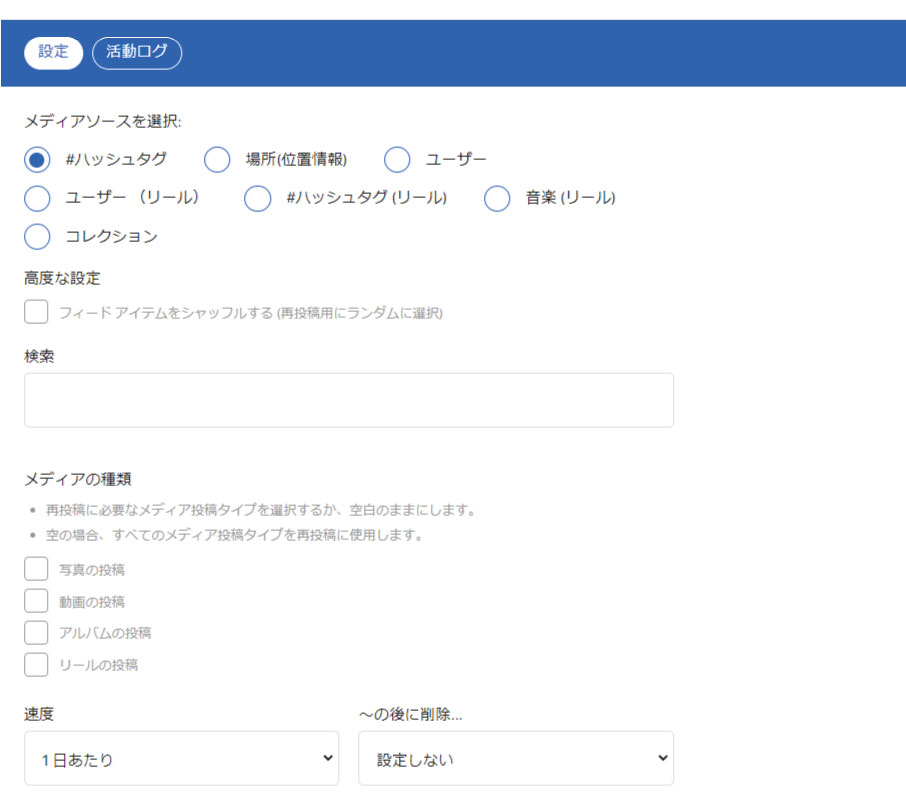The width and height of the screenshot is (906, 801).
Task: Check the 写真の投稿 checkbox
Action: (x=37, y=570)
